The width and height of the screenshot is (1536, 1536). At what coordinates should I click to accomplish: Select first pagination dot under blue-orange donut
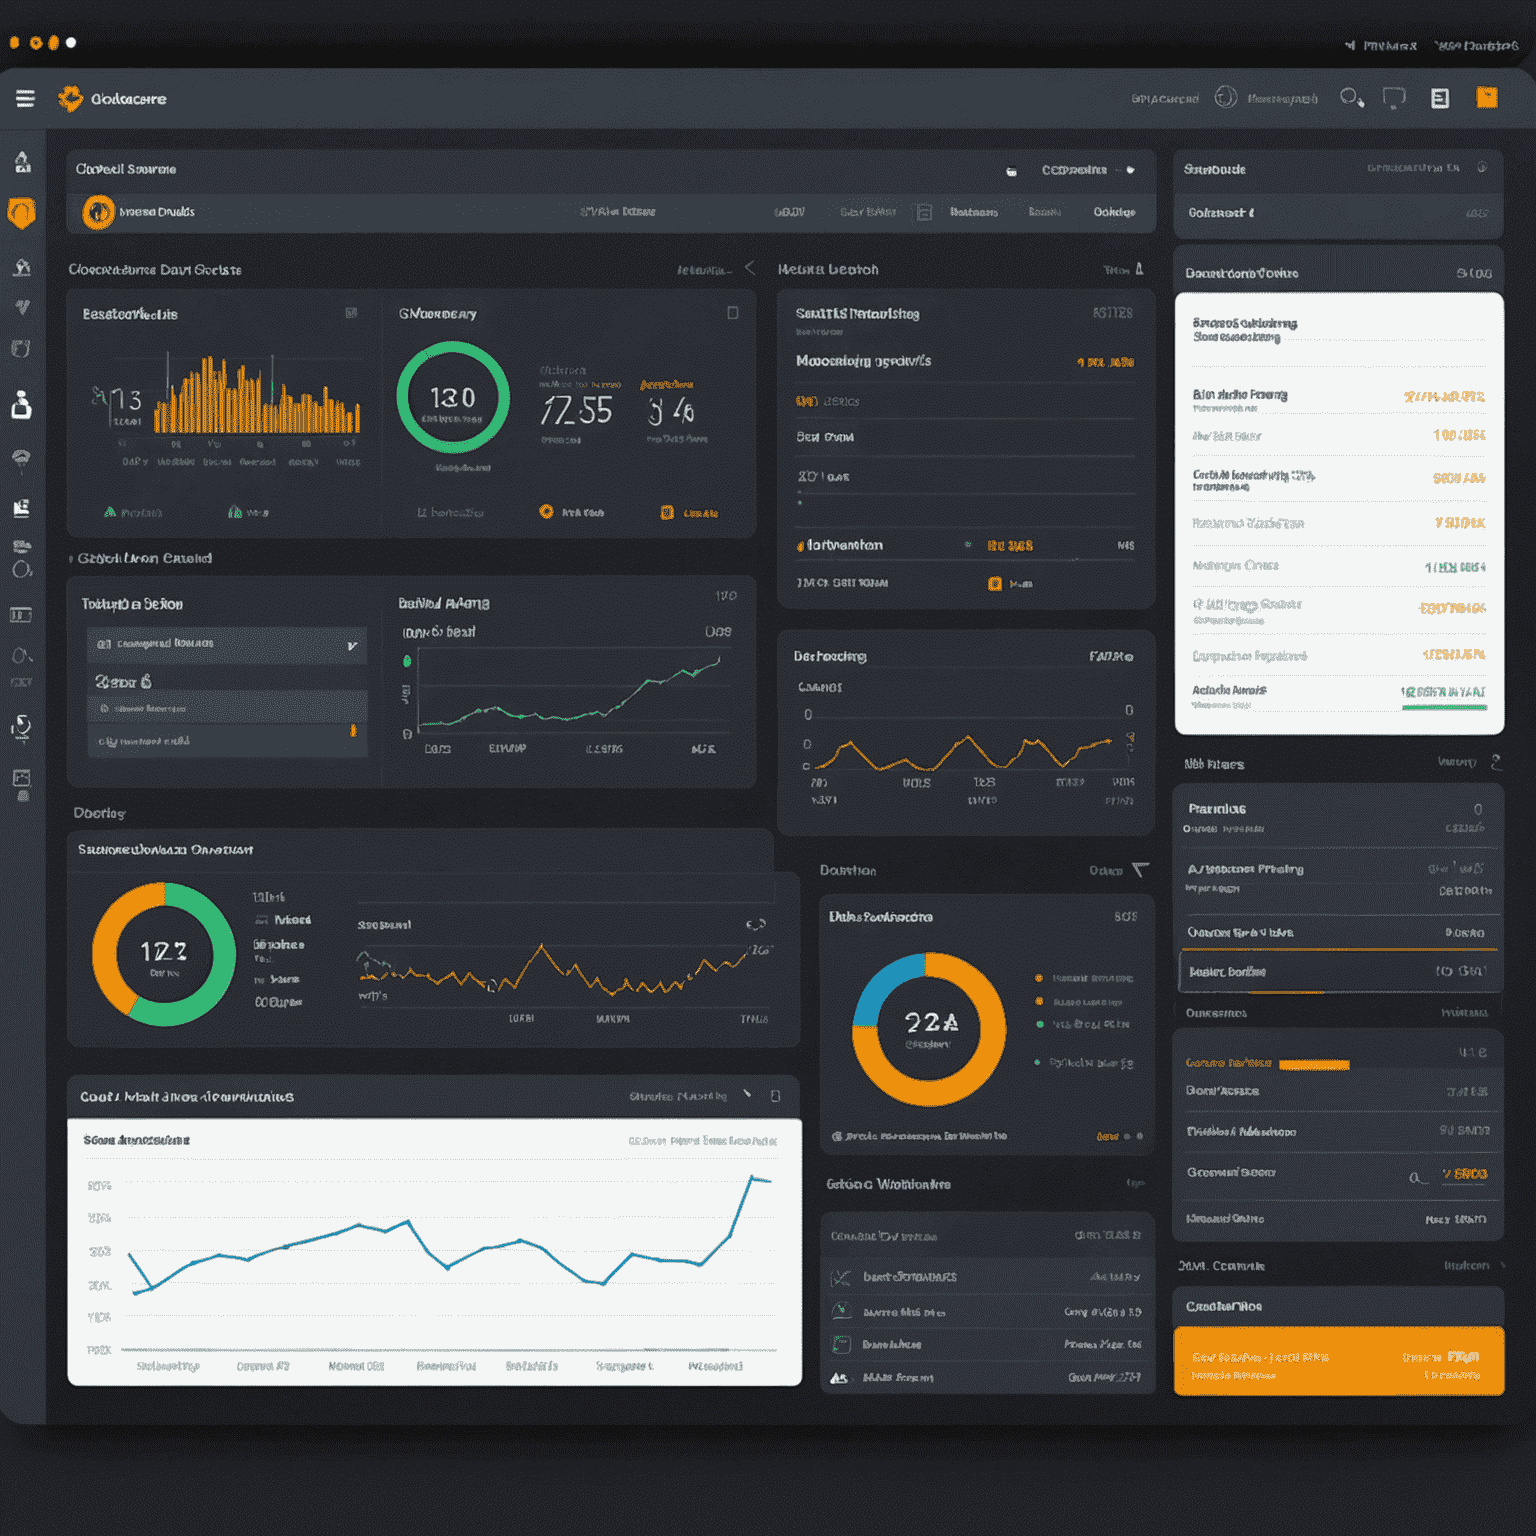(x=1127, y=1136)
